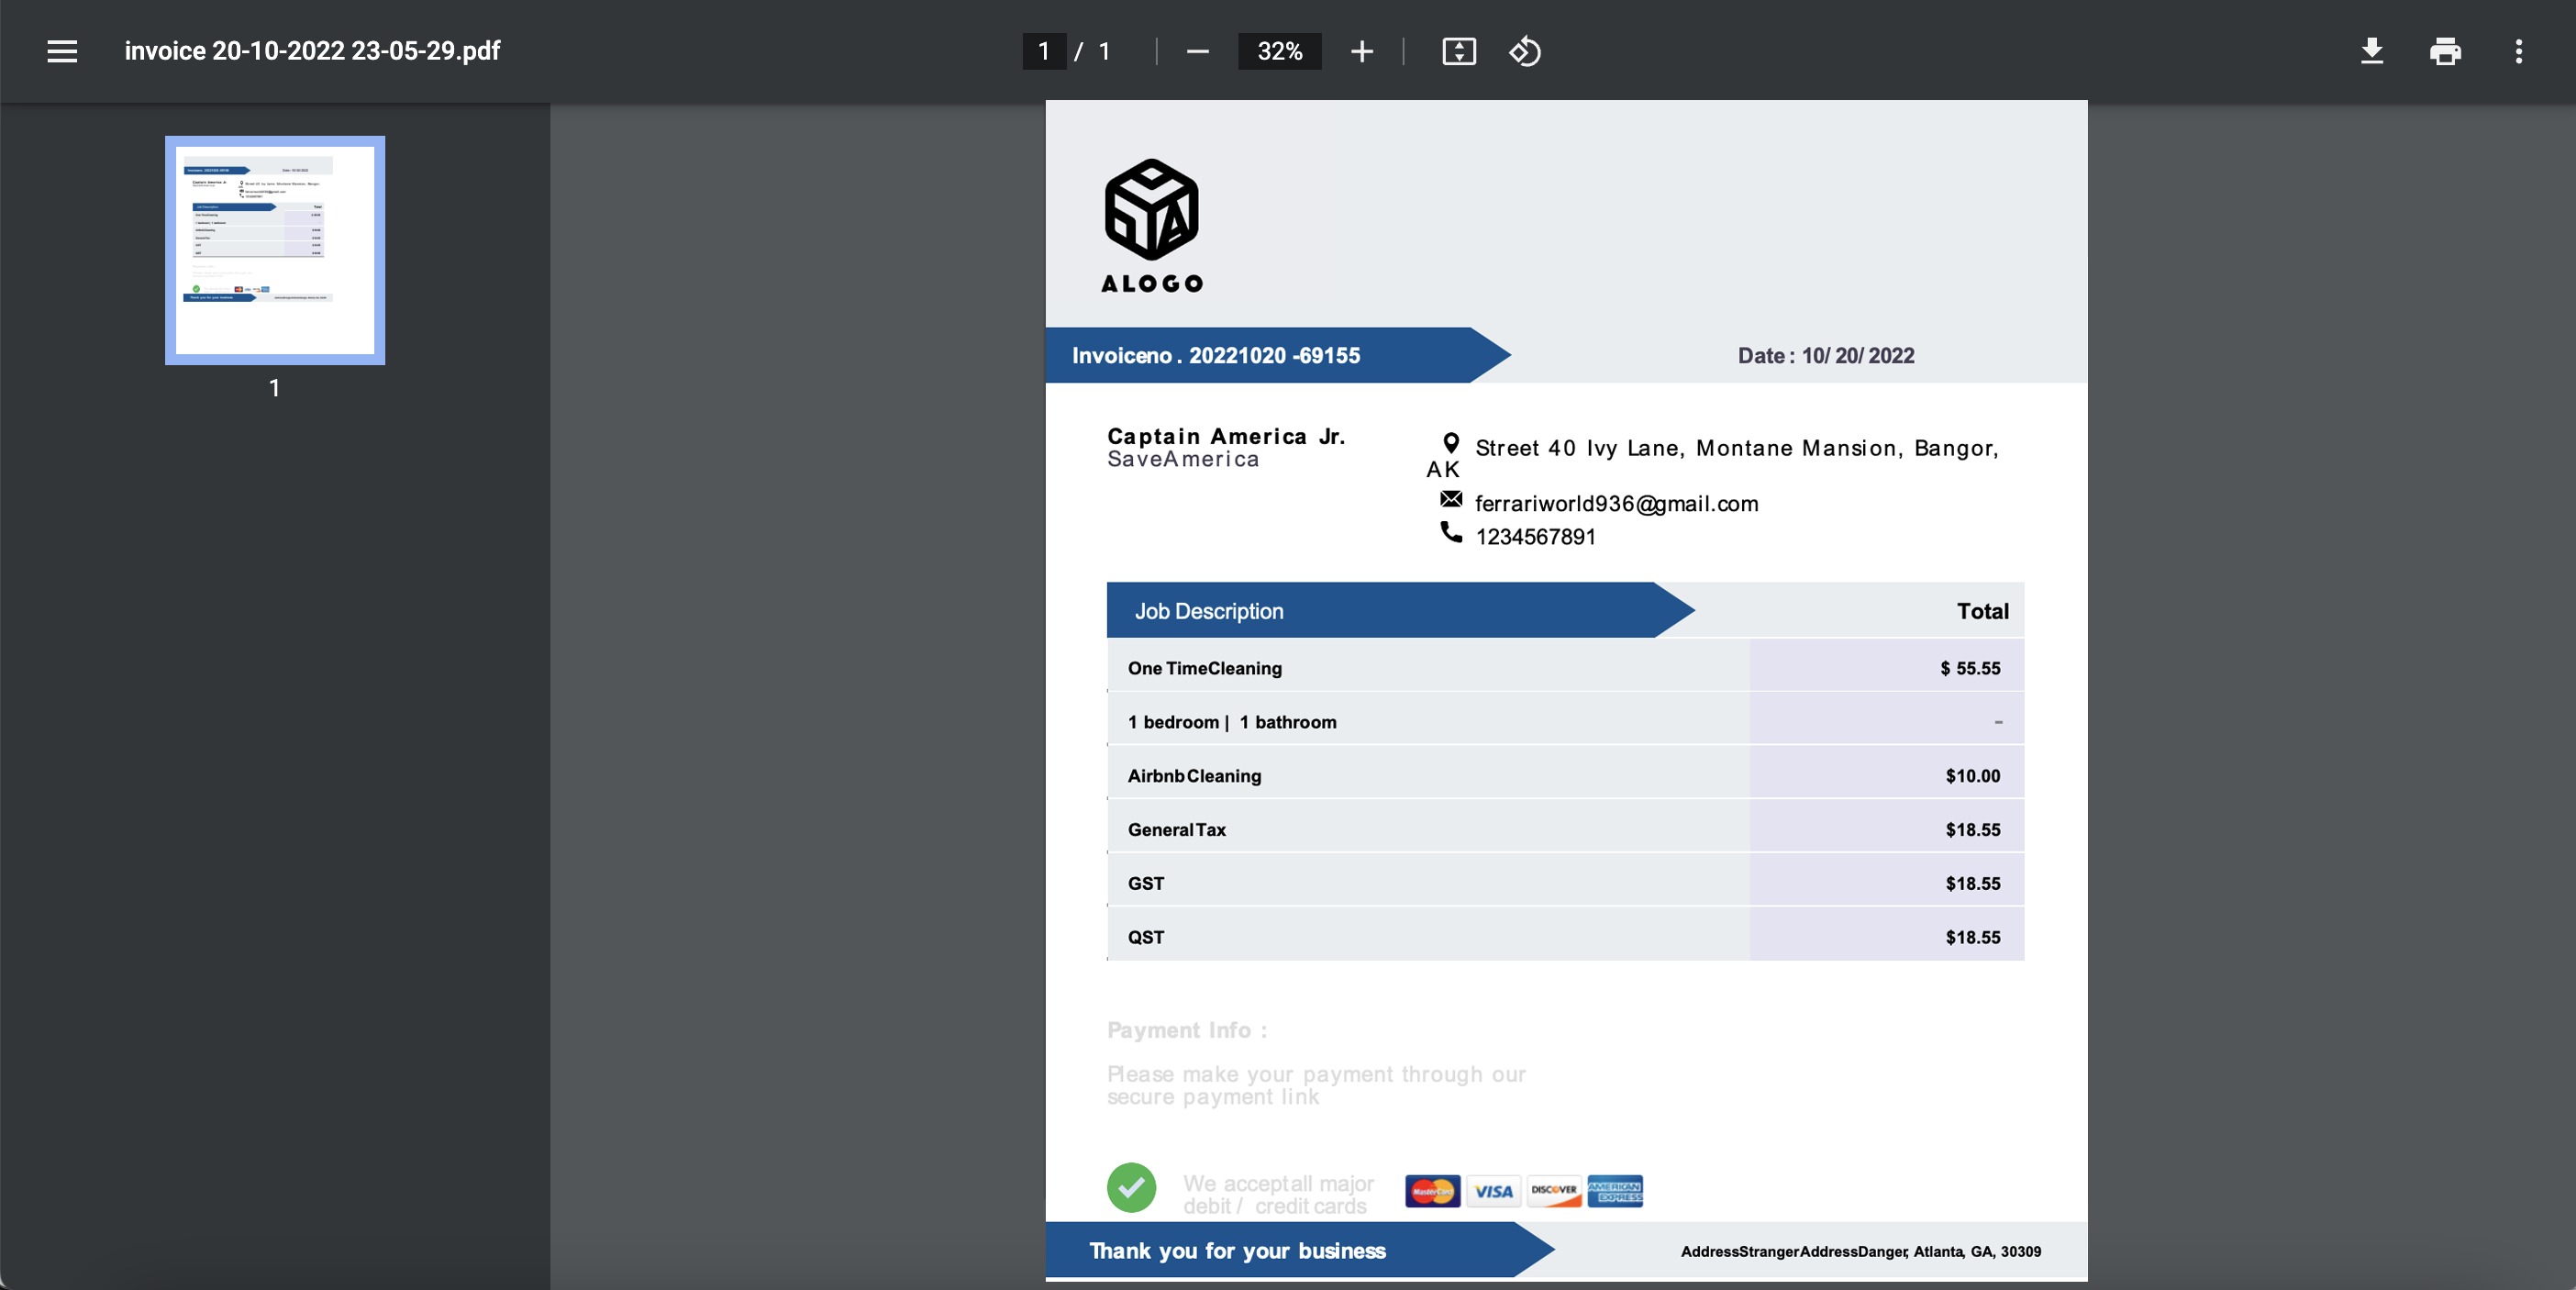Rotate the document counterclockwise
The width and height of the screenshot is (2576, 1290).
(x=1524, y=51)
